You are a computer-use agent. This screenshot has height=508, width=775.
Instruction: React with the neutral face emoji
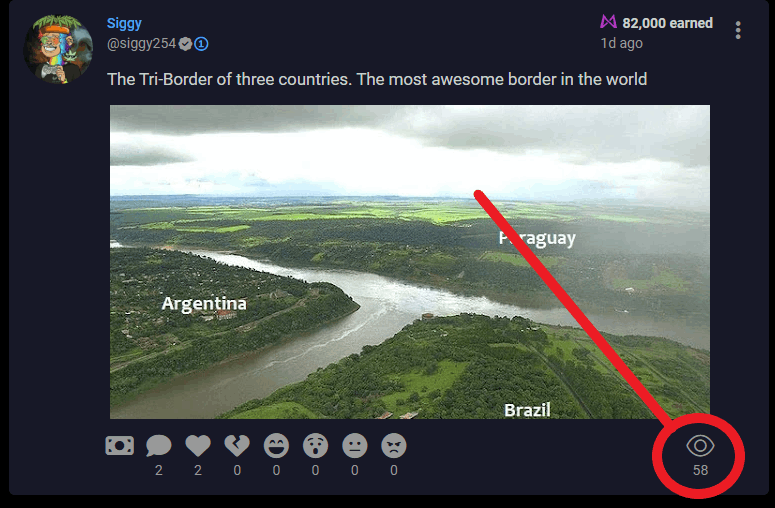coord(355,446)
